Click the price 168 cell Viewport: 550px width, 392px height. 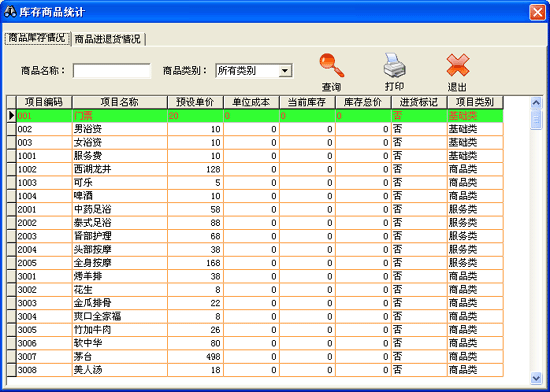tap(195, 263)
